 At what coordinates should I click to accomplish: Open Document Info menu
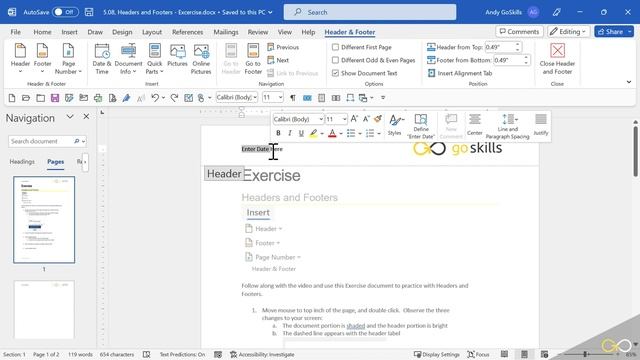128,58
